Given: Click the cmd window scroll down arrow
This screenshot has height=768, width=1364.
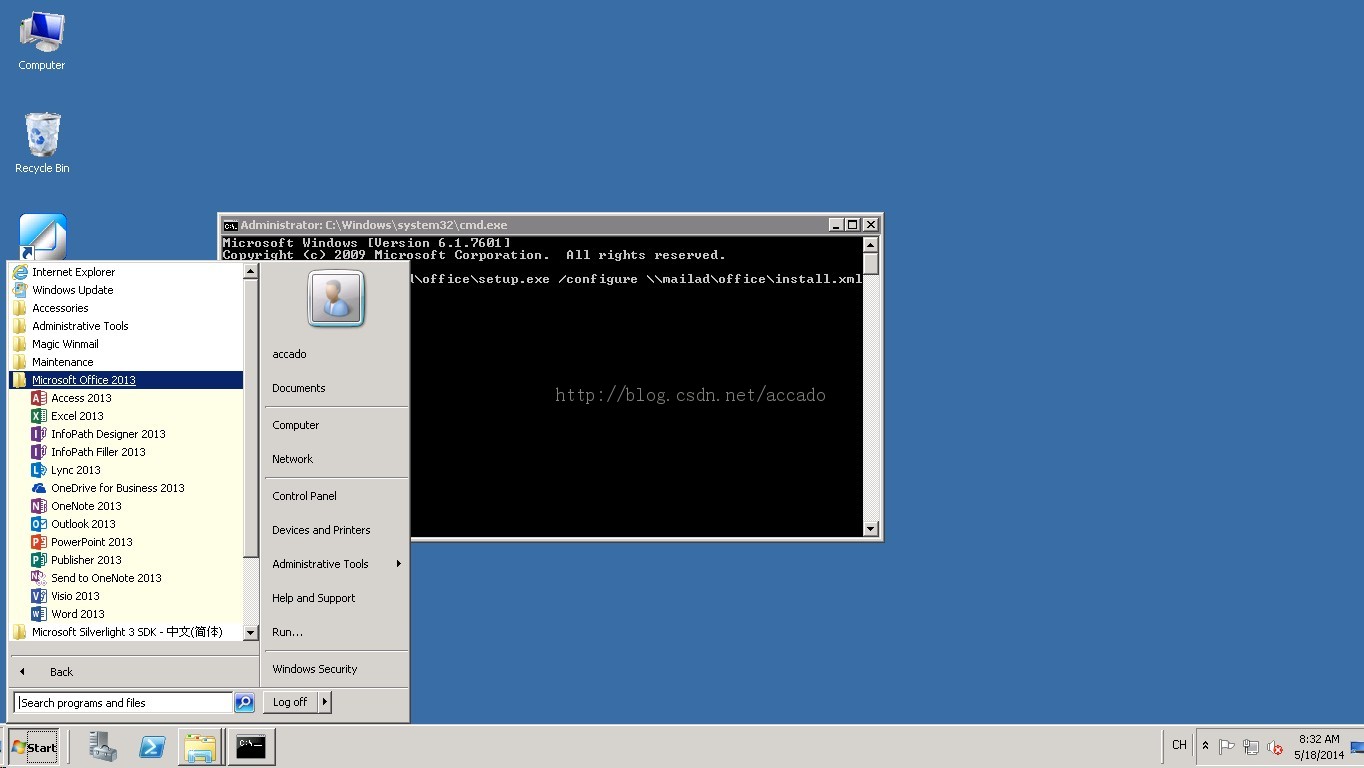Looking at the screenshot, I should coord(870,529).
